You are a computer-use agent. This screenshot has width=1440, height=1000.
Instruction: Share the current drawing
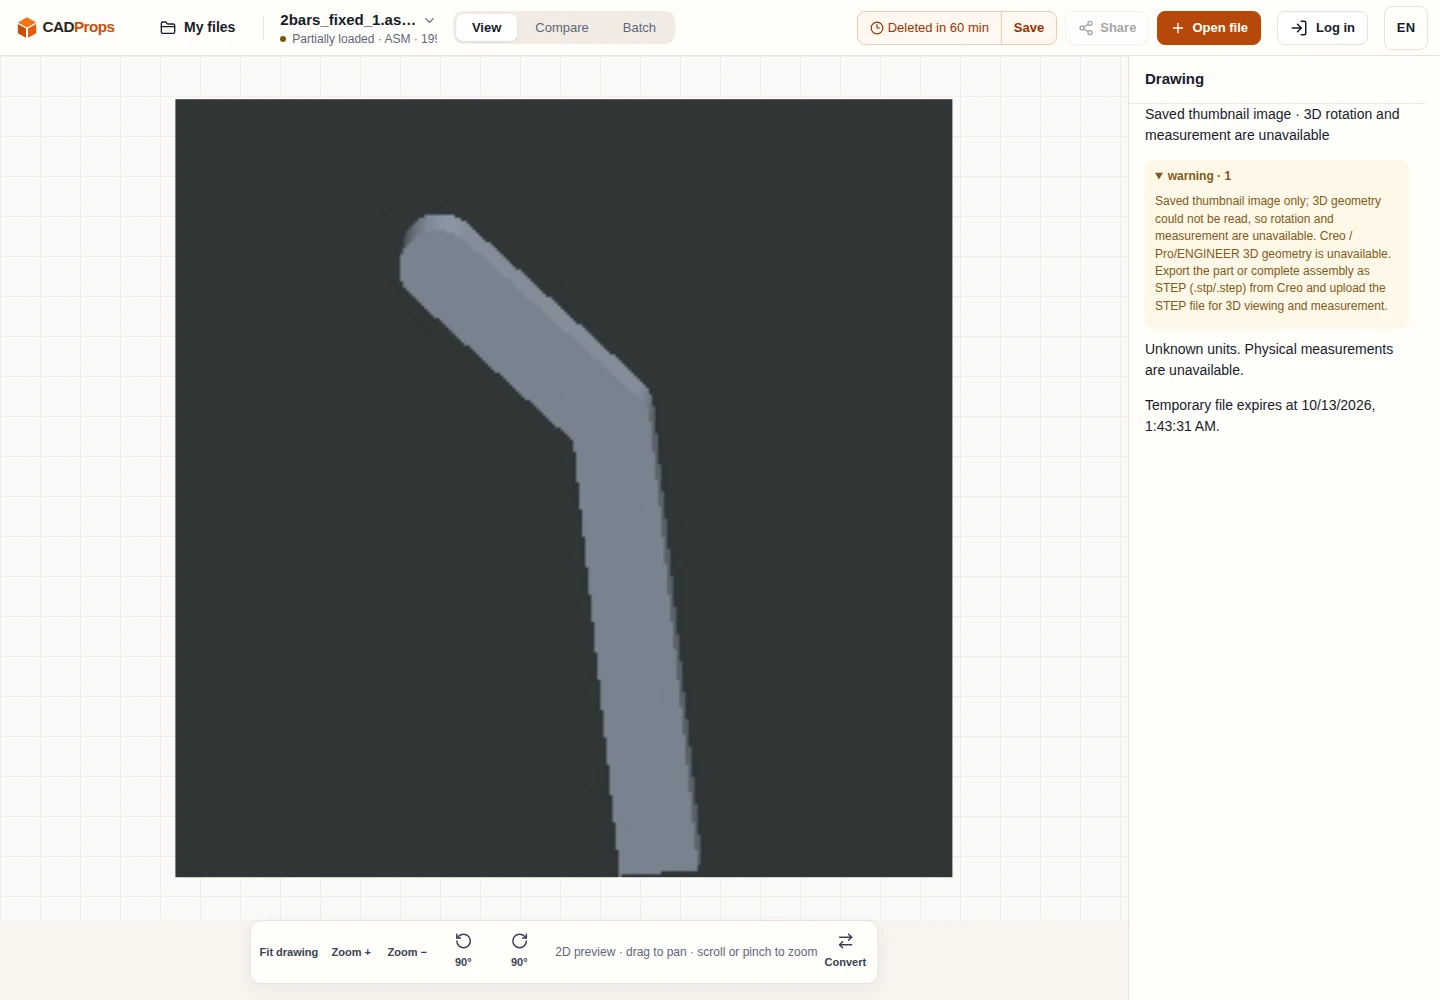pyautogui.click(x=1108, y=28)
